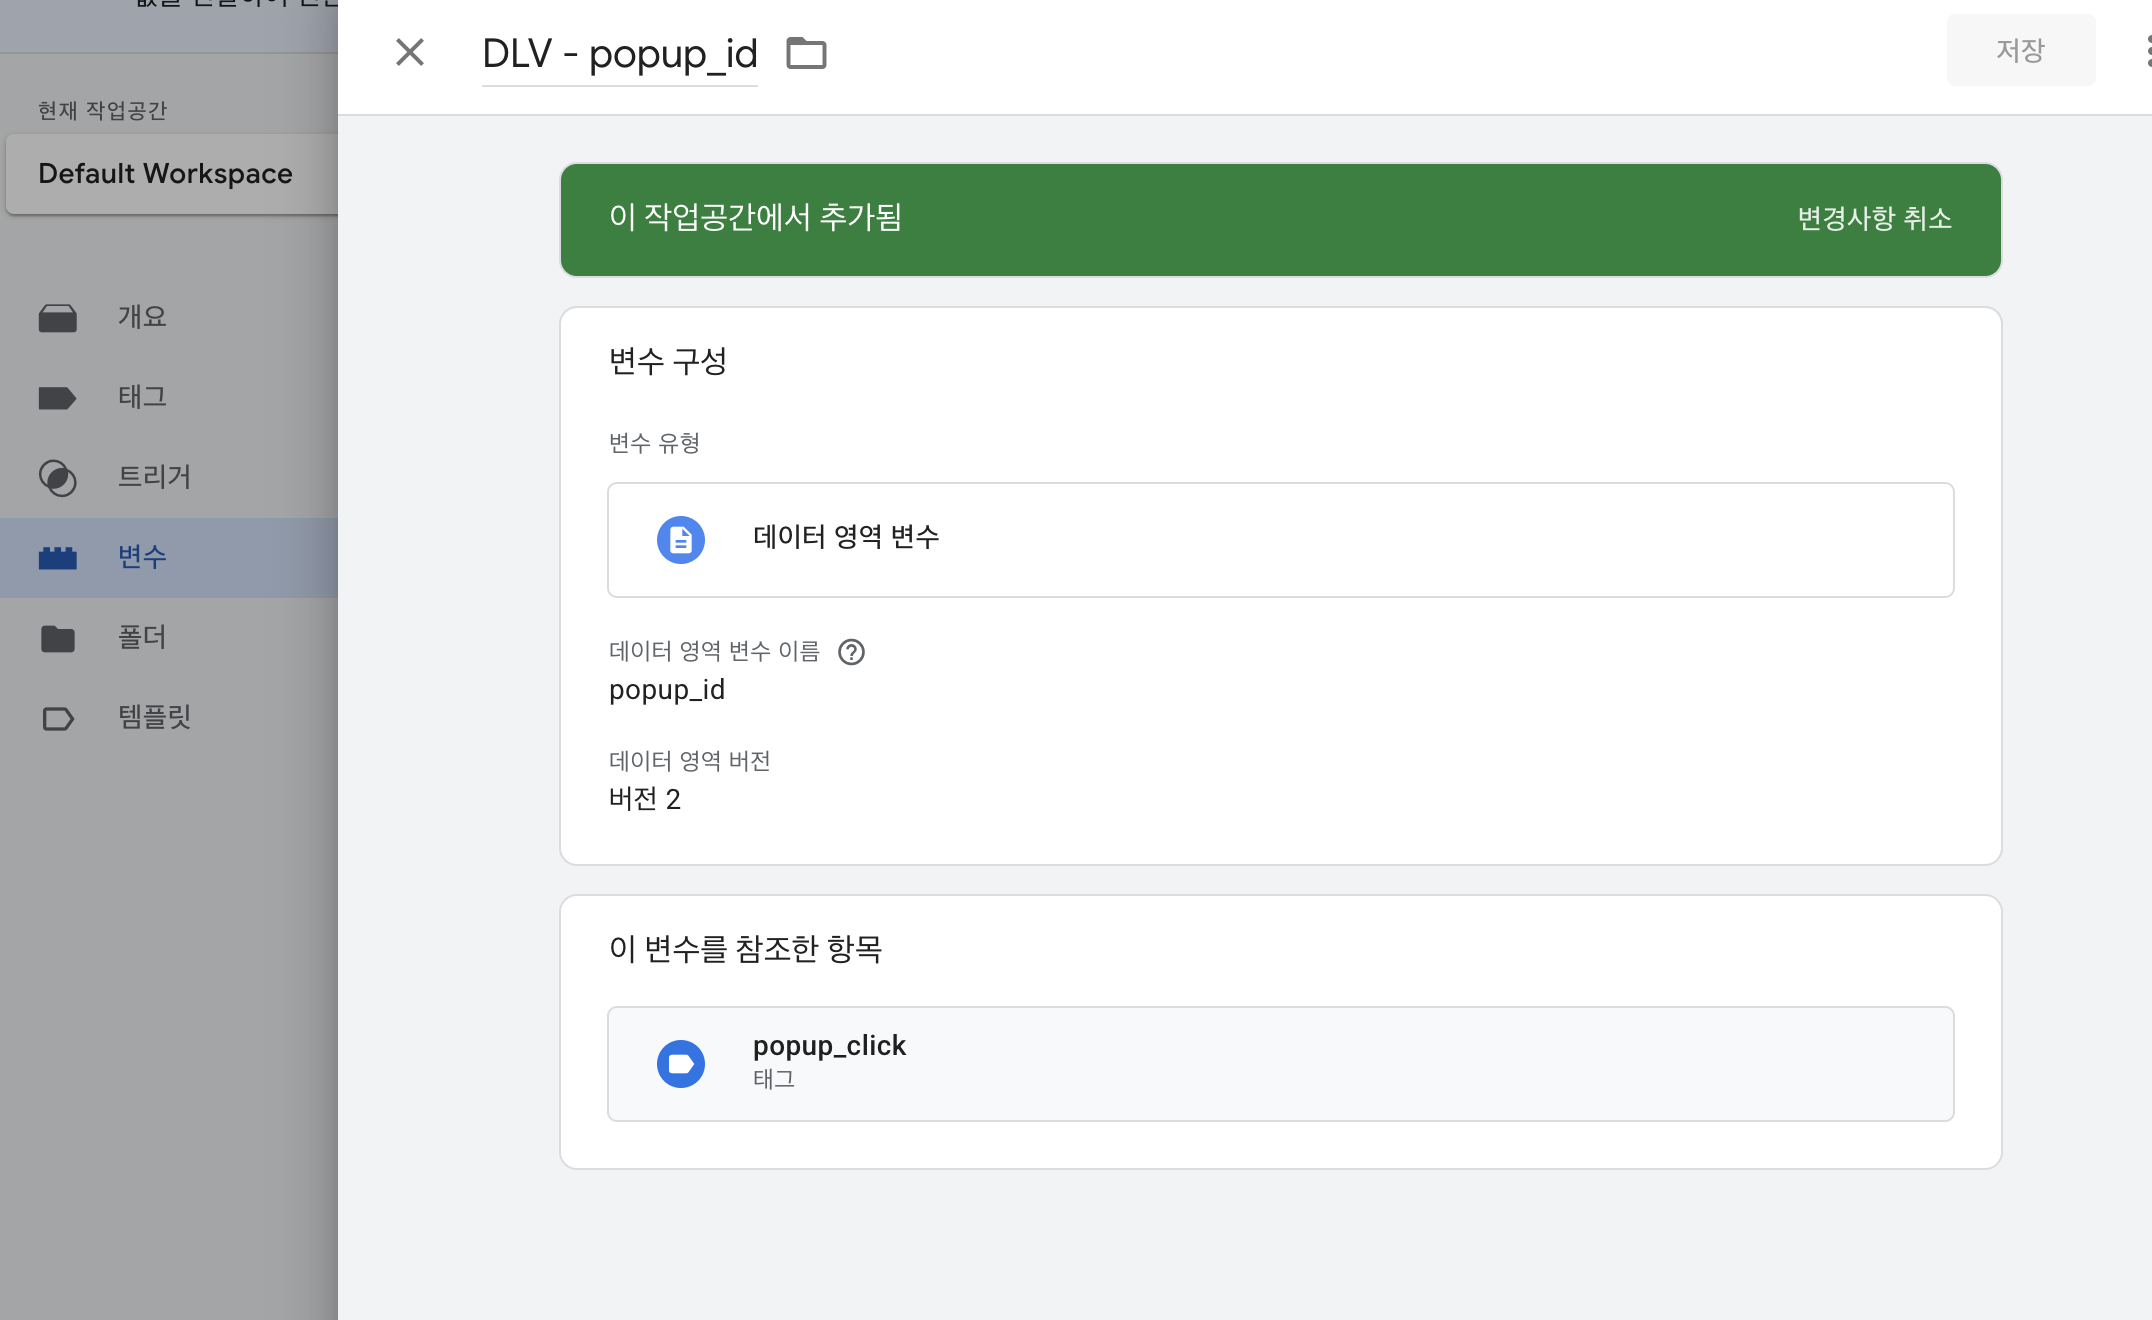
Task: Click the 템플릿 templates sidebar icon
Action: point(58,718)
